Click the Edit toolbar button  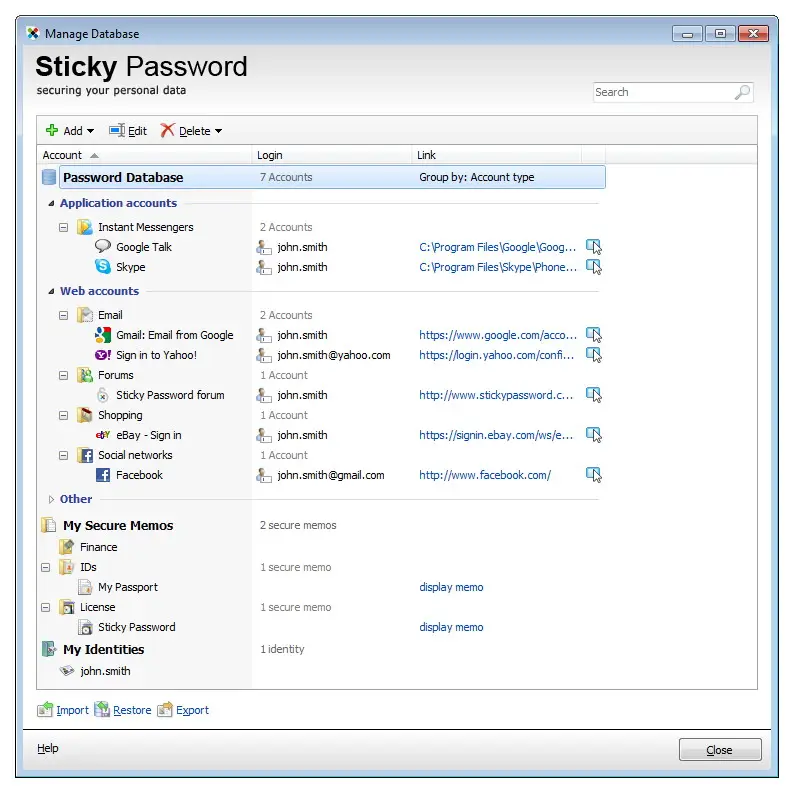pyautogui.click(x=128, y=131)
